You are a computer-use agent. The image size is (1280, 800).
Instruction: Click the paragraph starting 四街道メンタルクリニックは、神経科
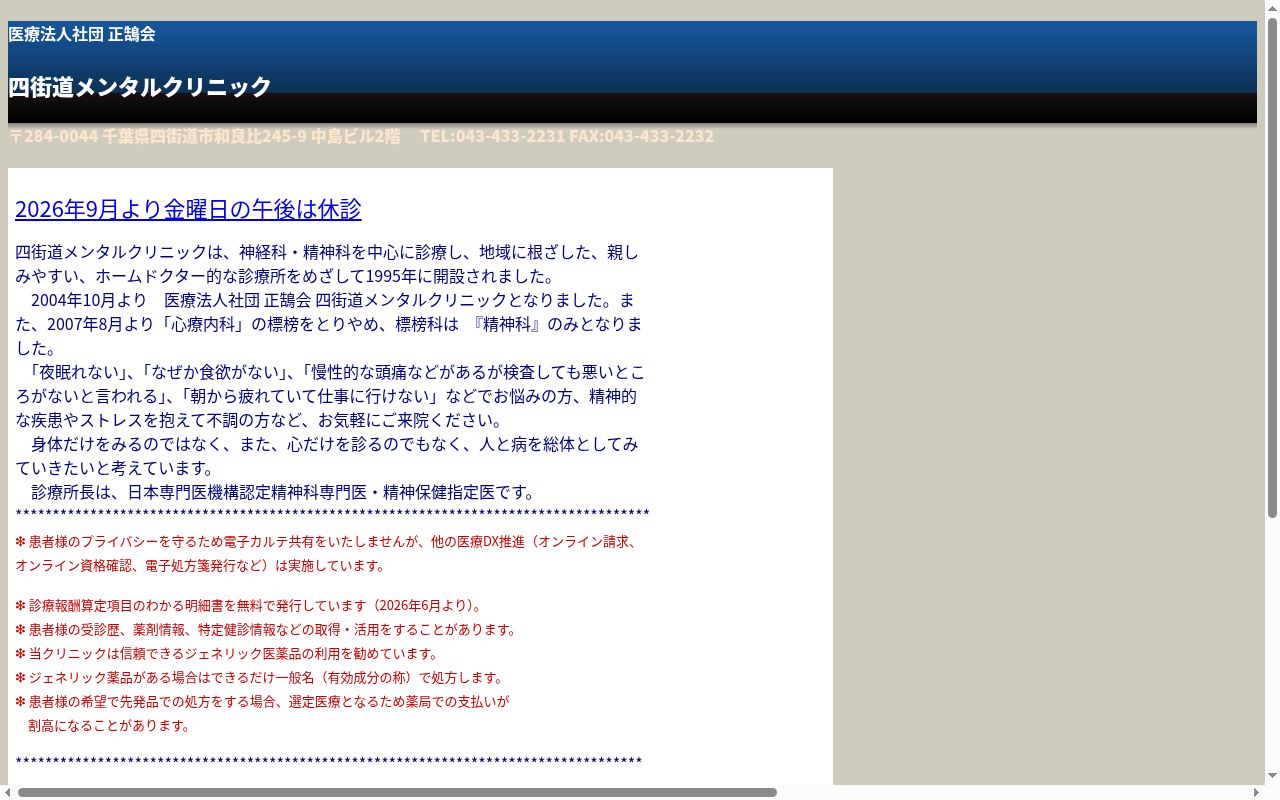327,264
